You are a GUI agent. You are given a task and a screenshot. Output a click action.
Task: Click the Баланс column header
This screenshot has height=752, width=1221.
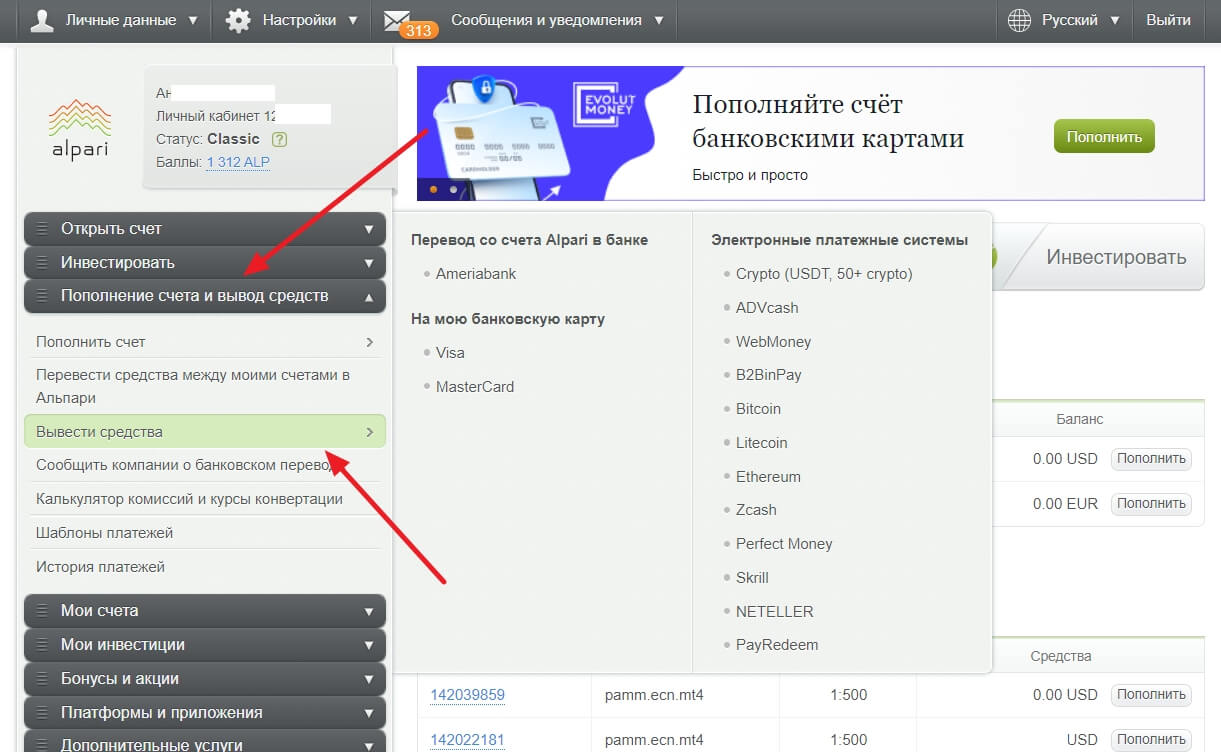(x=1080, y=420)
